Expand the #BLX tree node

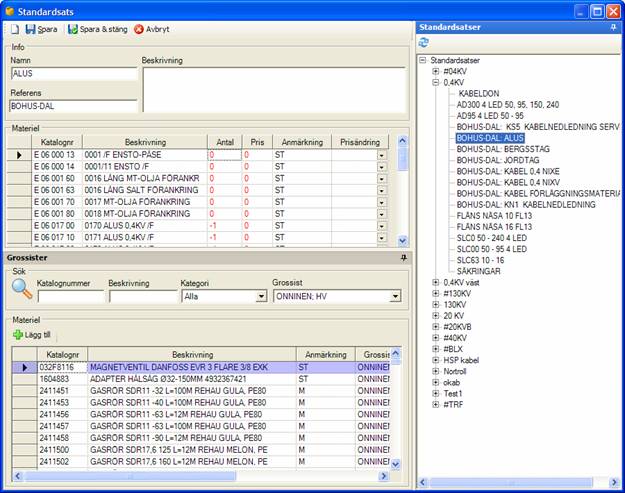(x=436, y=349)
